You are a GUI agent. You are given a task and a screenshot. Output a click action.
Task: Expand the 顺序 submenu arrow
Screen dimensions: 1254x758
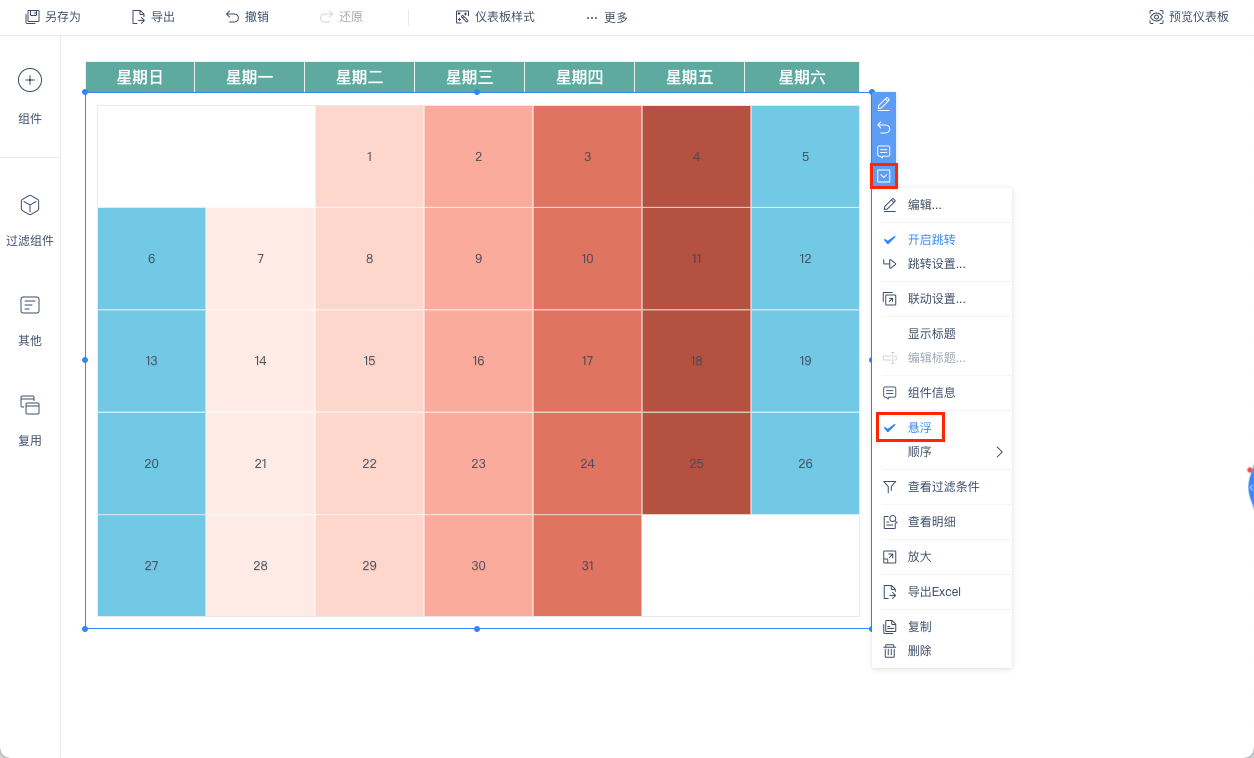point(999,452)
